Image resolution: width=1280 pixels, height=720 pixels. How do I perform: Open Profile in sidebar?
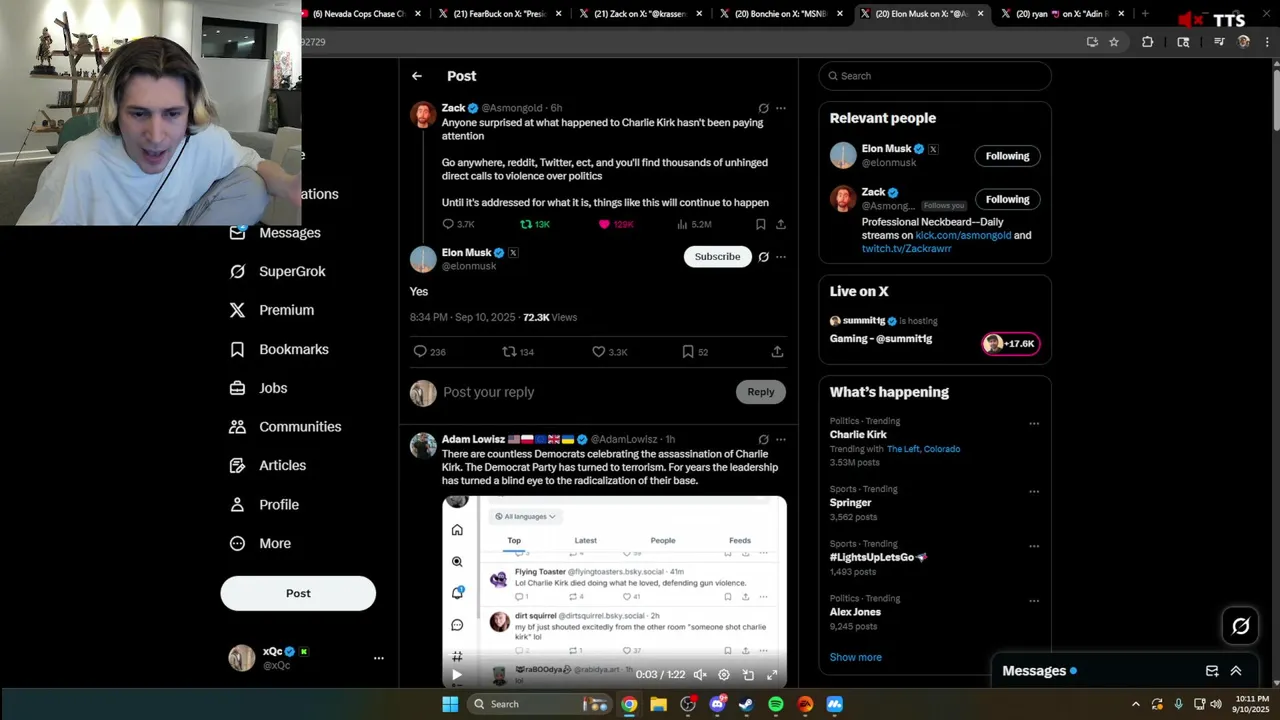pyautogui.click(x=265, y=505)
